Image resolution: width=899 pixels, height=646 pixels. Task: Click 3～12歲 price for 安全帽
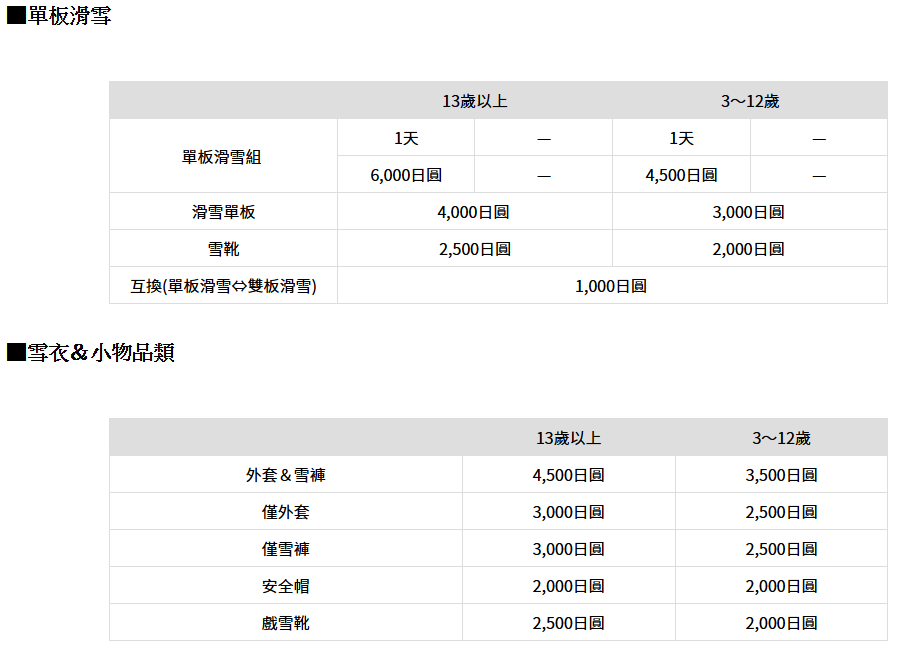(780, 586)
